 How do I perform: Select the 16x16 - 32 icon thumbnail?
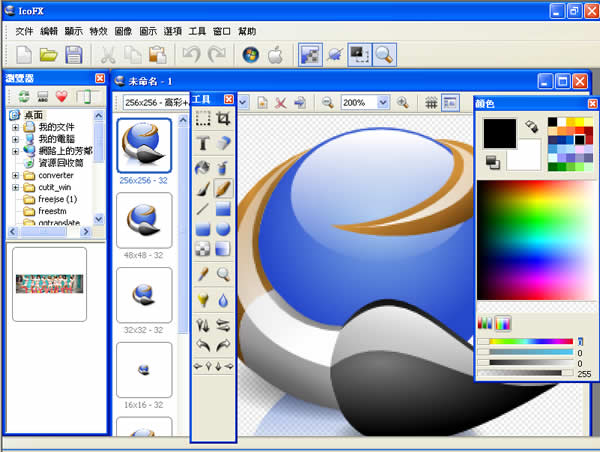coord(144,370)
